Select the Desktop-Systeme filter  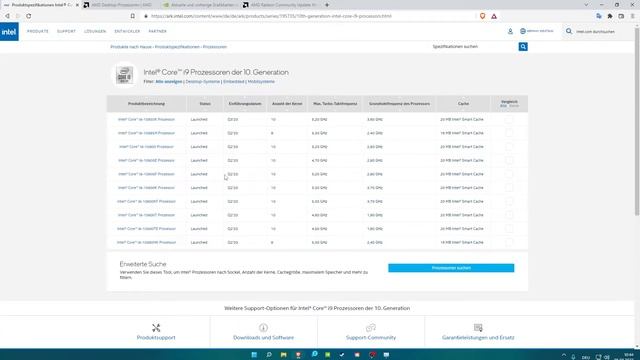click(203, 82)
